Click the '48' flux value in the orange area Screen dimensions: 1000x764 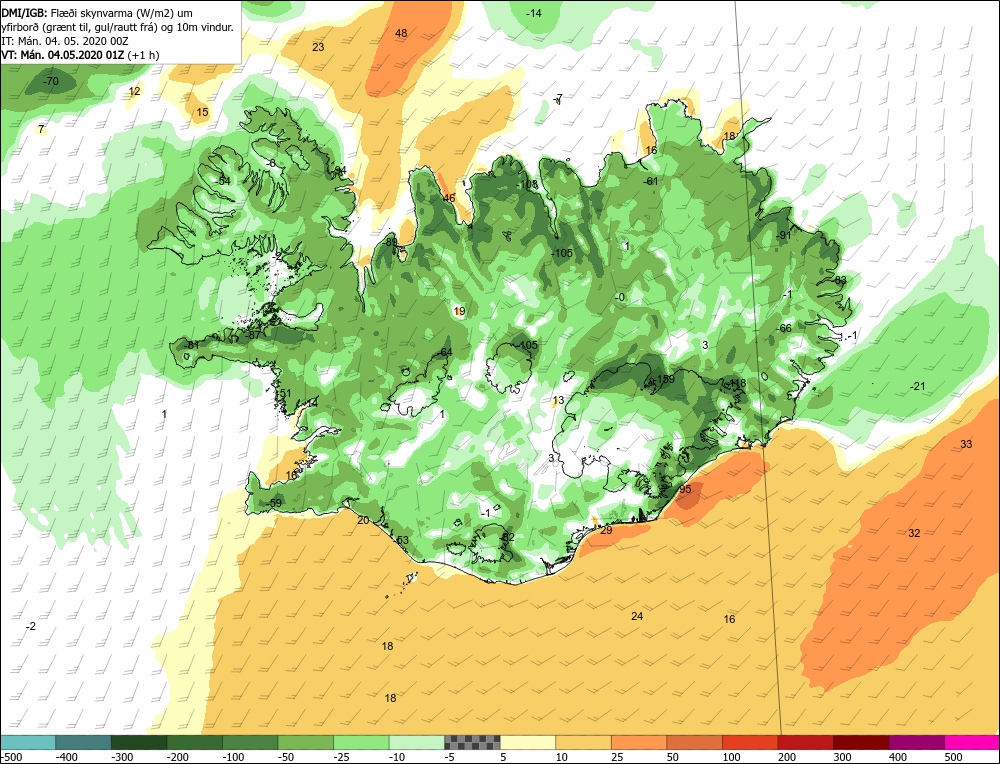tap(401, 33)
